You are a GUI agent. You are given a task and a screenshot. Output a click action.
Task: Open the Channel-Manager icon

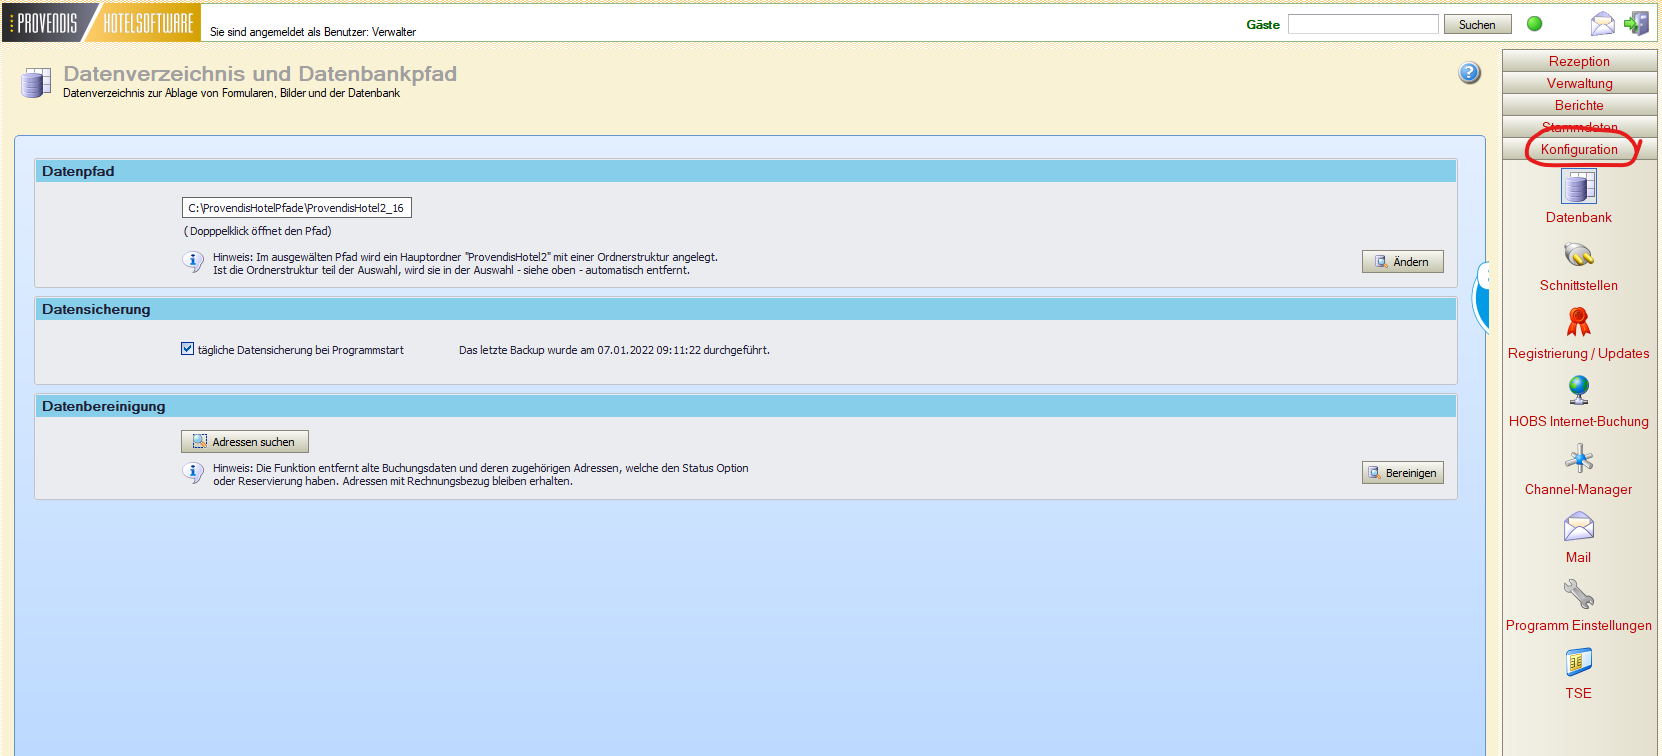(1578, 458)
